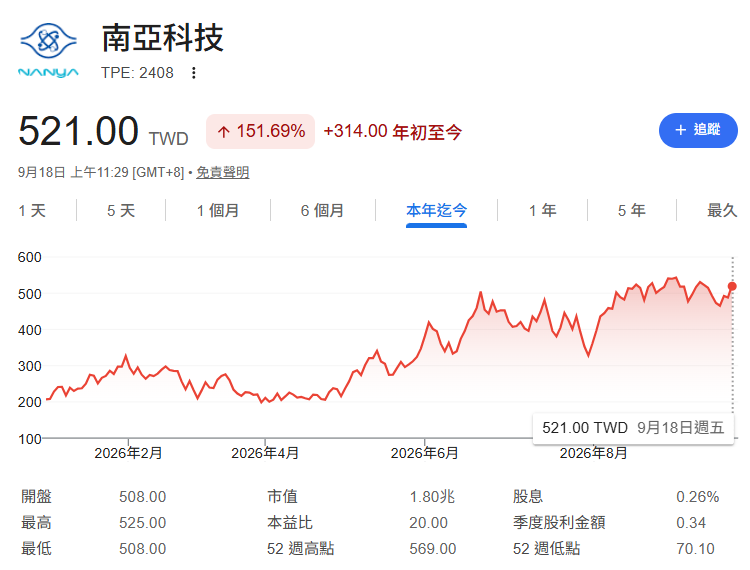
Task: Click the 追蹤 follow button
Action: [698, 130]
